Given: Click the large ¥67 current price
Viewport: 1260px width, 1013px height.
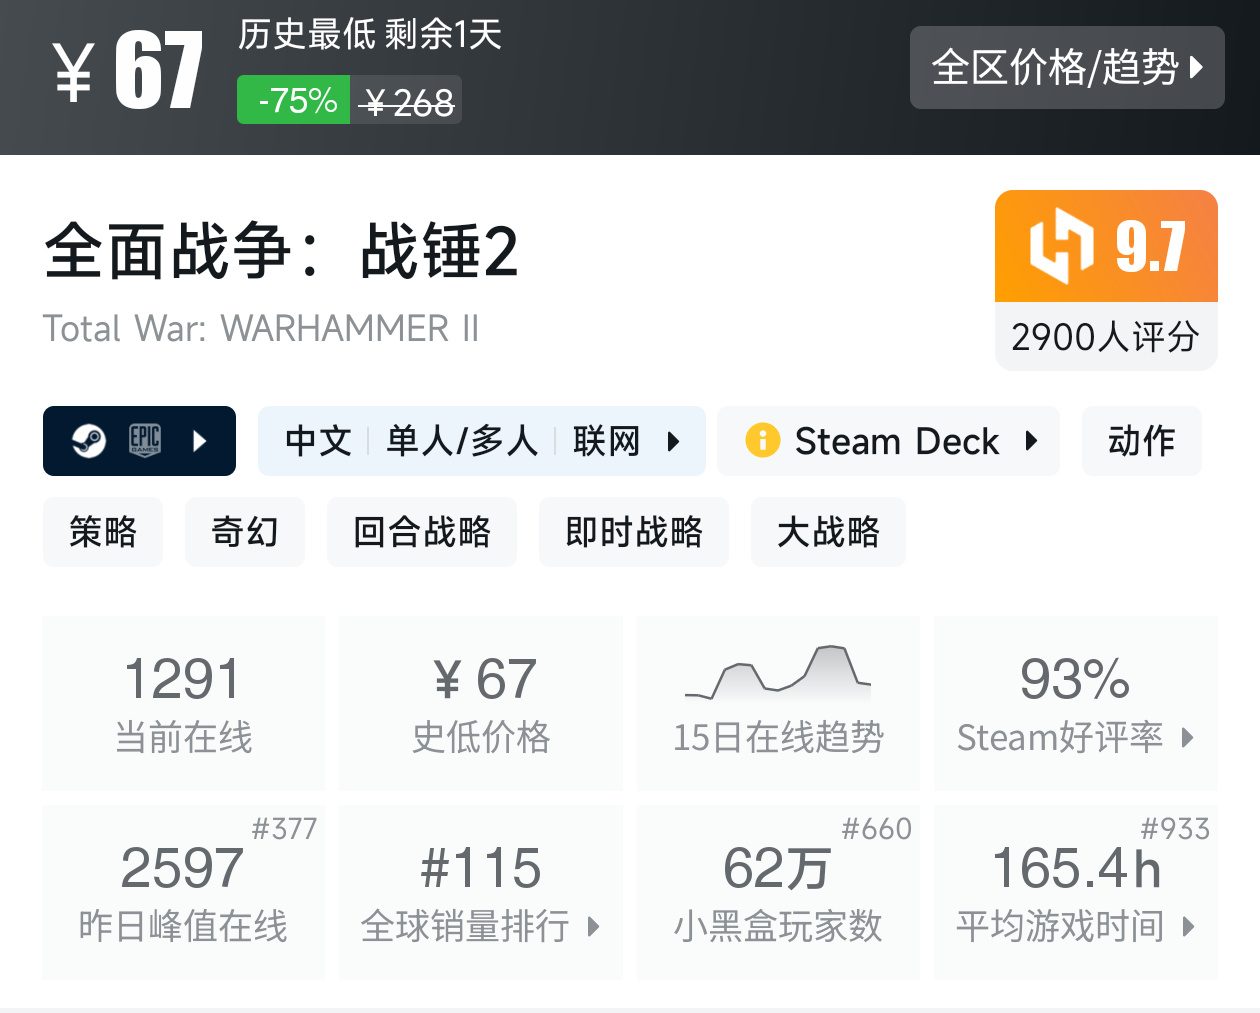Looking at the screenshot, I should click(128, 70).
